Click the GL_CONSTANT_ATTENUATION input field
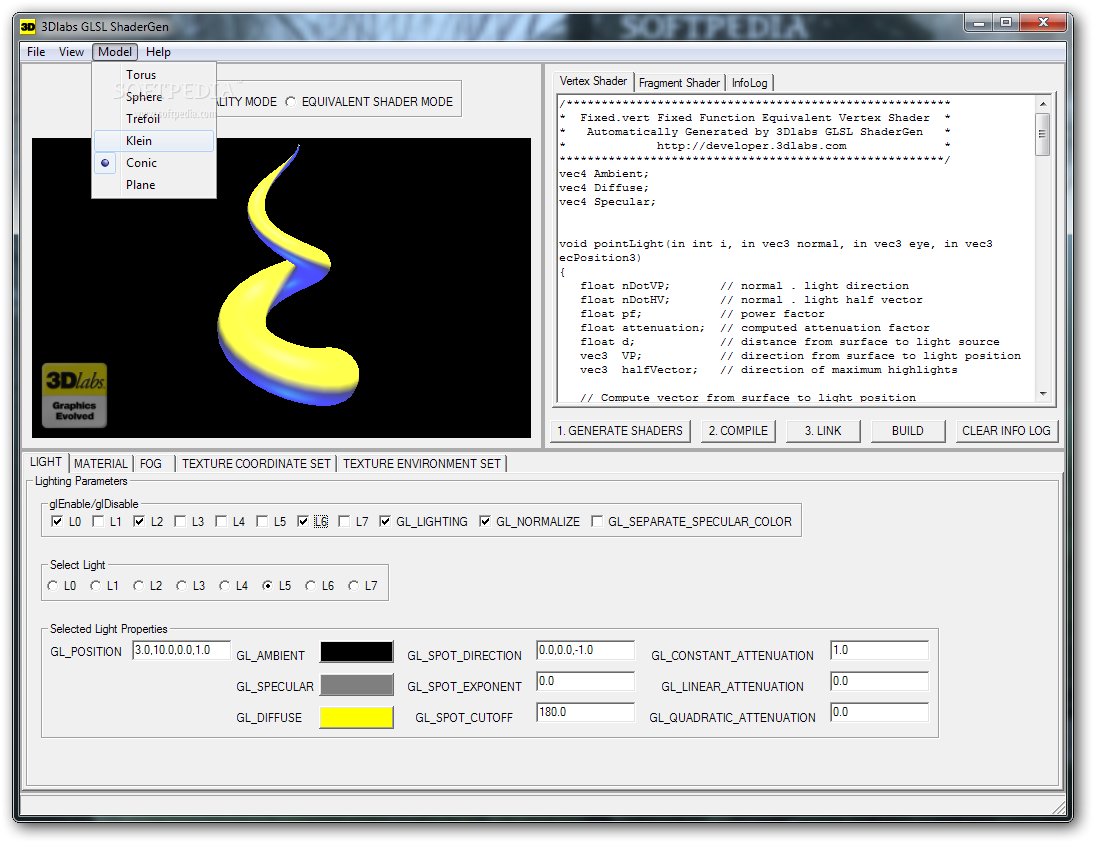Screen dimensions: 1094x843 pyautogui.click(x=879, y=650)
